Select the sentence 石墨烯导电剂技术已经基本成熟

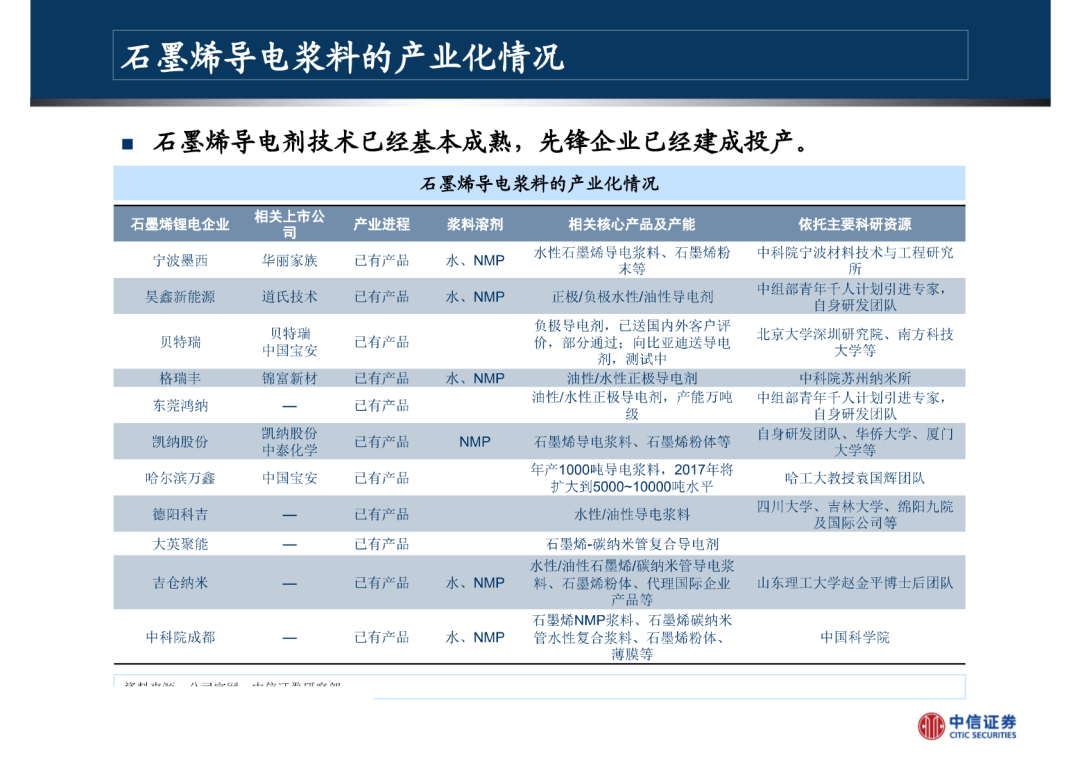coord(332,142)
